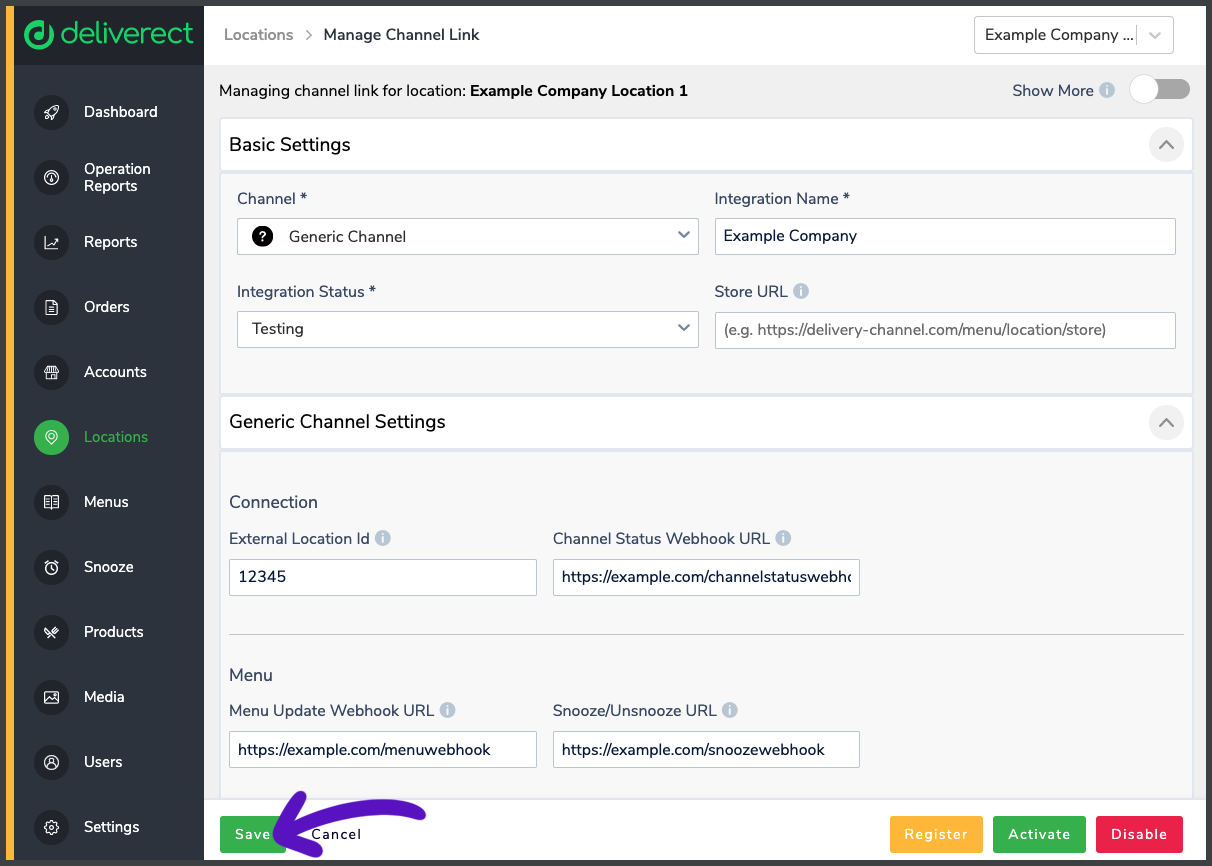Click the 'Connection' subsection heading
The image size is (1212, 866).
point(273,502)
